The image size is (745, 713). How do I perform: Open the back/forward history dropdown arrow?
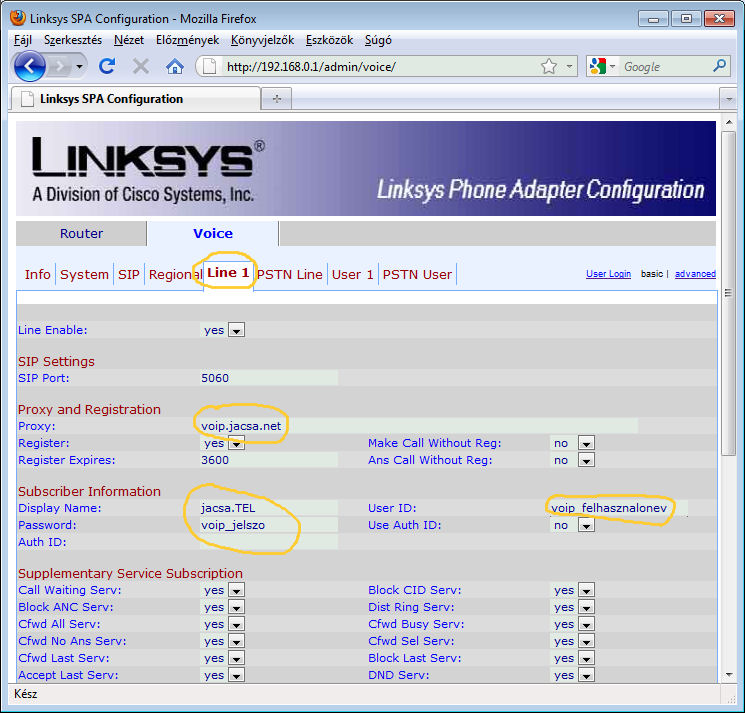[79, 67]
